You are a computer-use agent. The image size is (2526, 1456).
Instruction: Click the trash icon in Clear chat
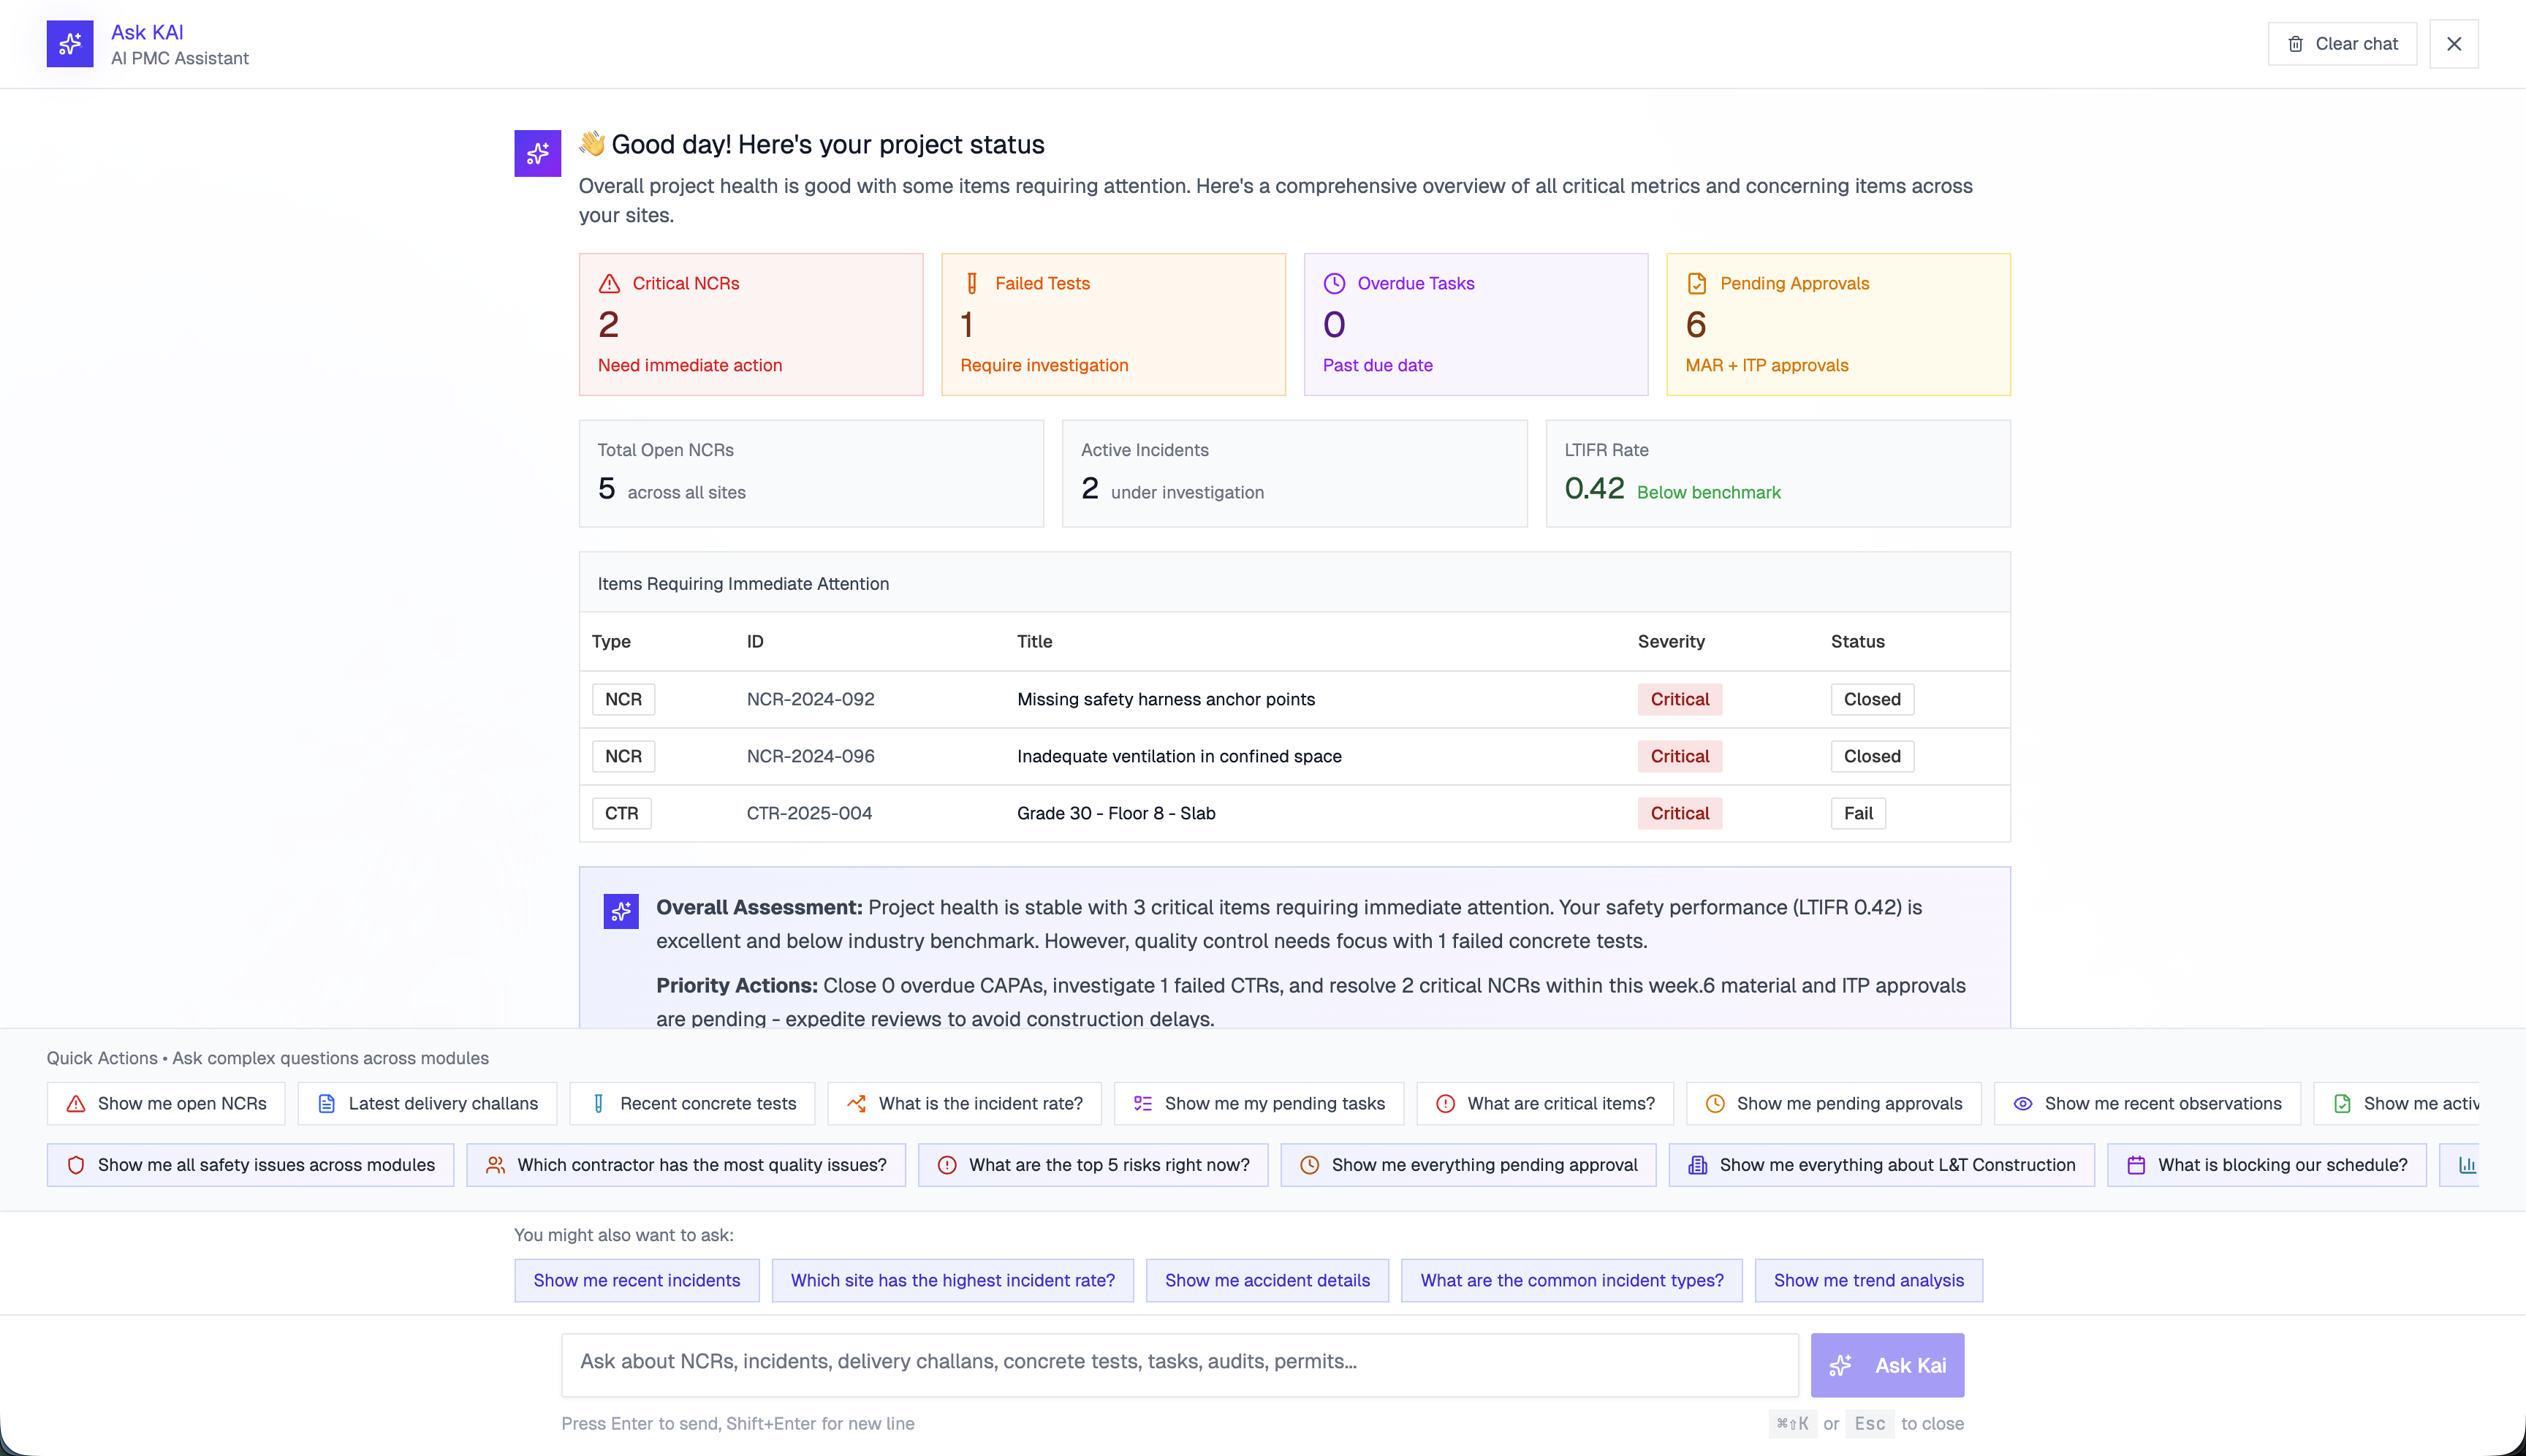[2296, 44]
